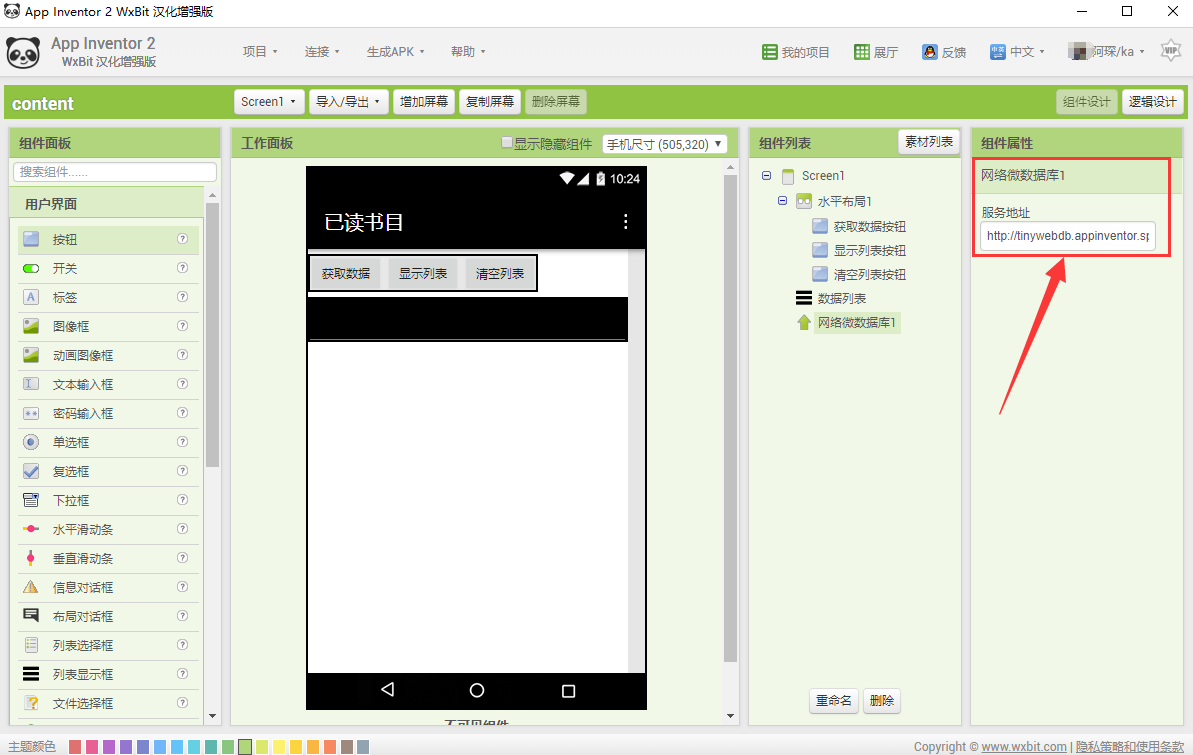Choose the 标签 label component icon

[30, 298]
